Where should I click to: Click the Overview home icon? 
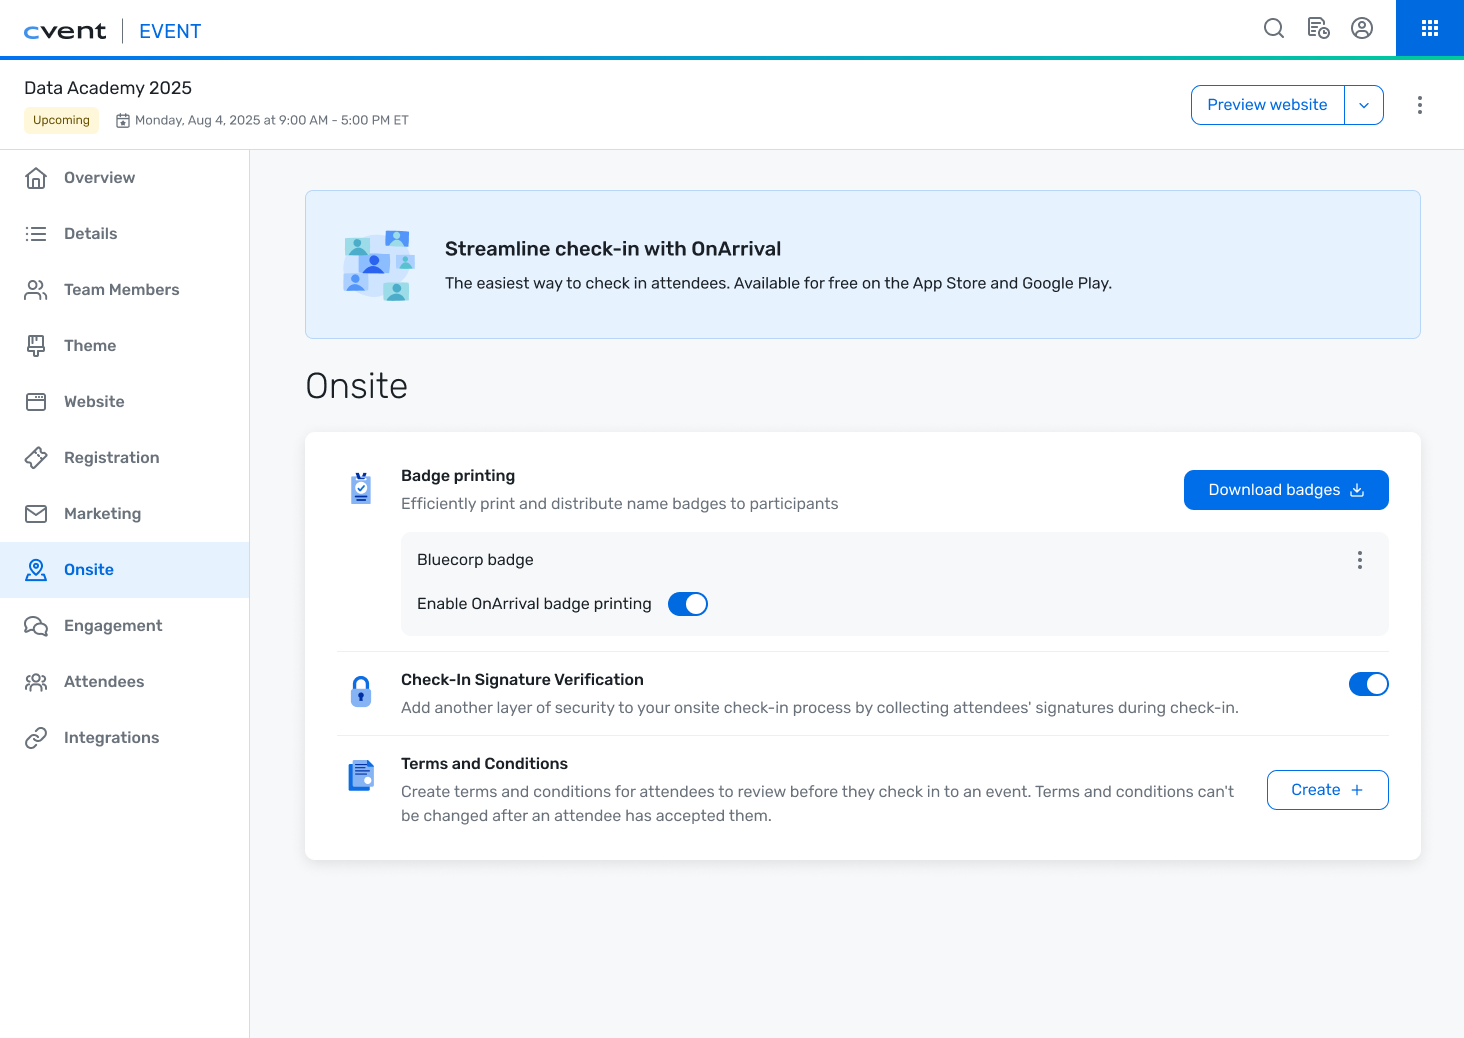(36, 178)
